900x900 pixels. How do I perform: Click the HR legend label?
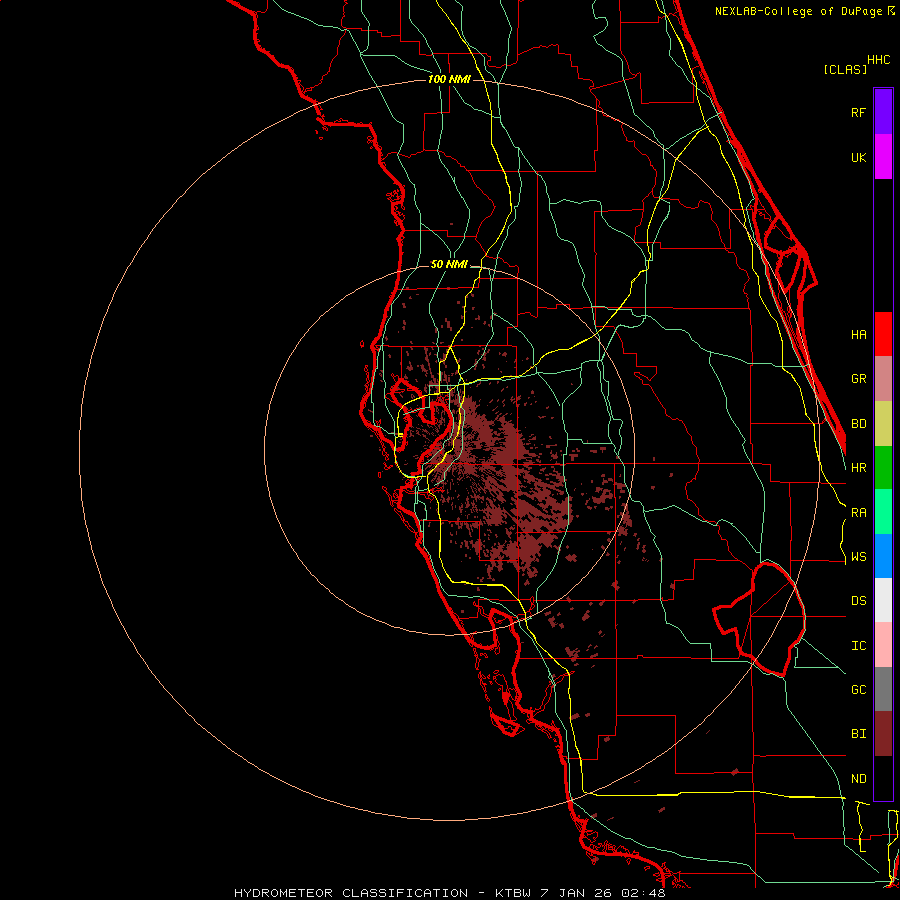[x=859, y=468]
